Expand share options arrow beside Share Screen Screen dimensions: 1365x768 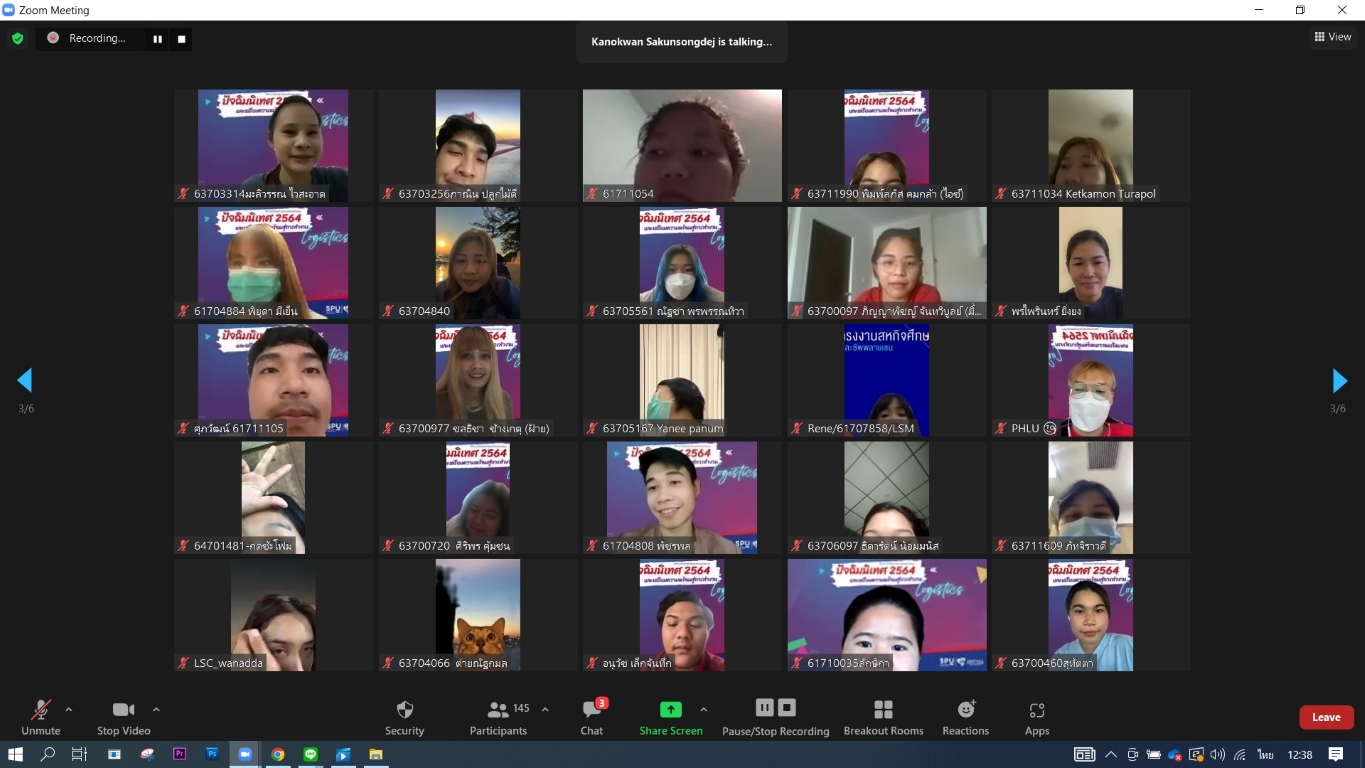point(704,710)
